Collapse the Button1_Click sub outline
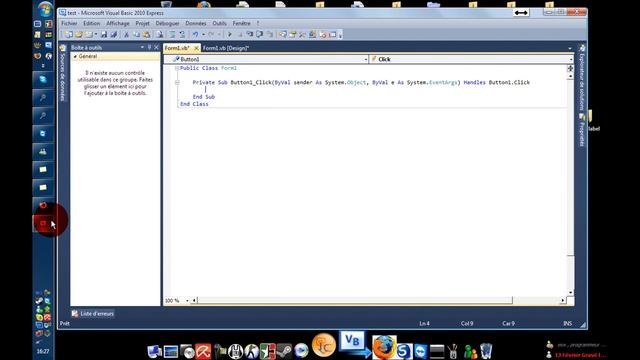The width and height of the screenshot is (640, 360). click(x=177, y=82)
